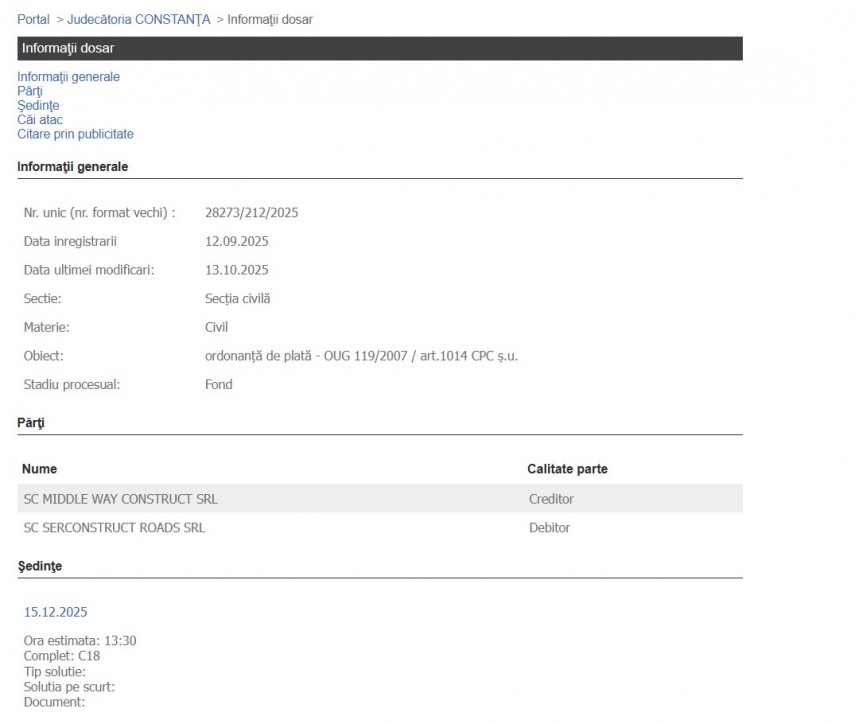Image resolution: width=855 pixels, height=724 pixels.
Task: Go to Ședințe navigation link
Action: click(38, 106)
